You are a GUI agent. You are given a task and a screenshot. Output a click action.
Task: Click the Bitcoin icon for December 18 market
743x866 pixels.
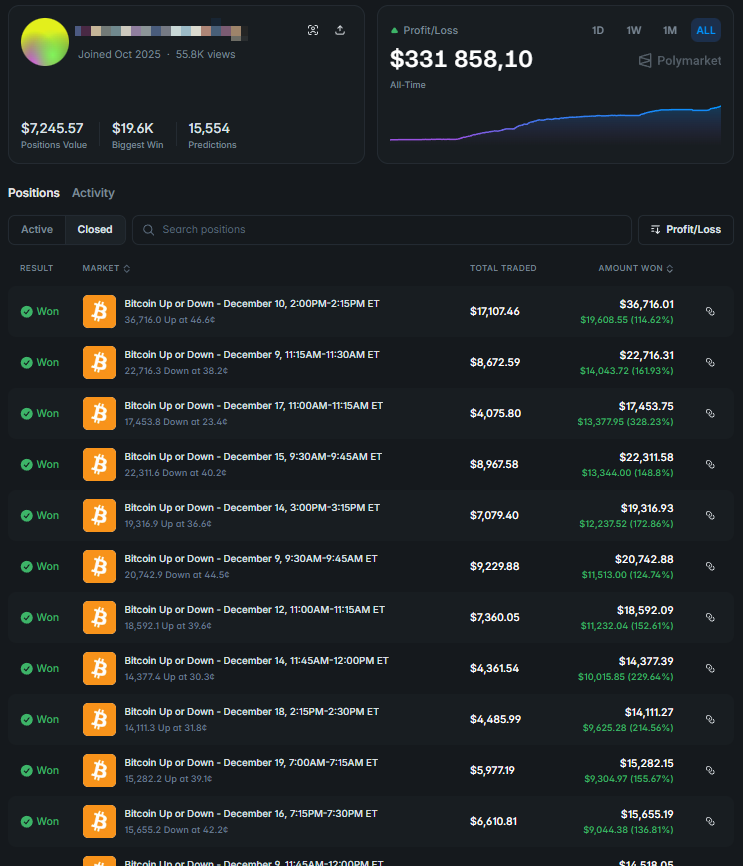pos(99,719)
